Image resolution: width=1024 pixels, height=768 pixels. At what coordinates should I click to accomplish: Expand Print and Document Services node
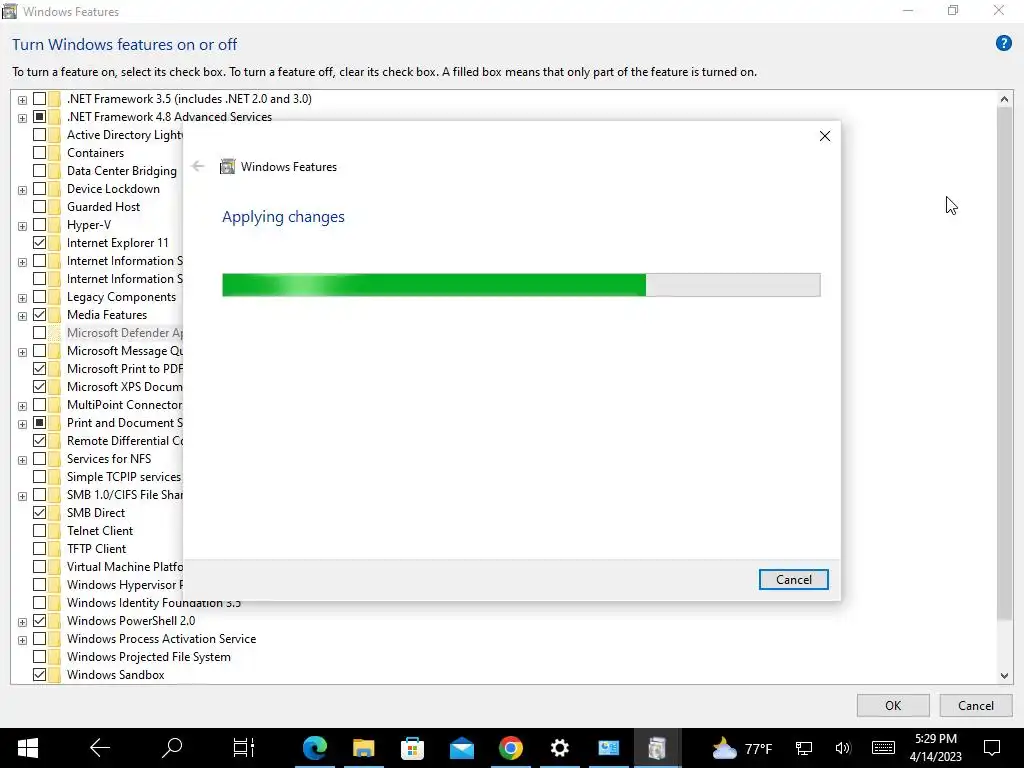(x=22, y=424)
